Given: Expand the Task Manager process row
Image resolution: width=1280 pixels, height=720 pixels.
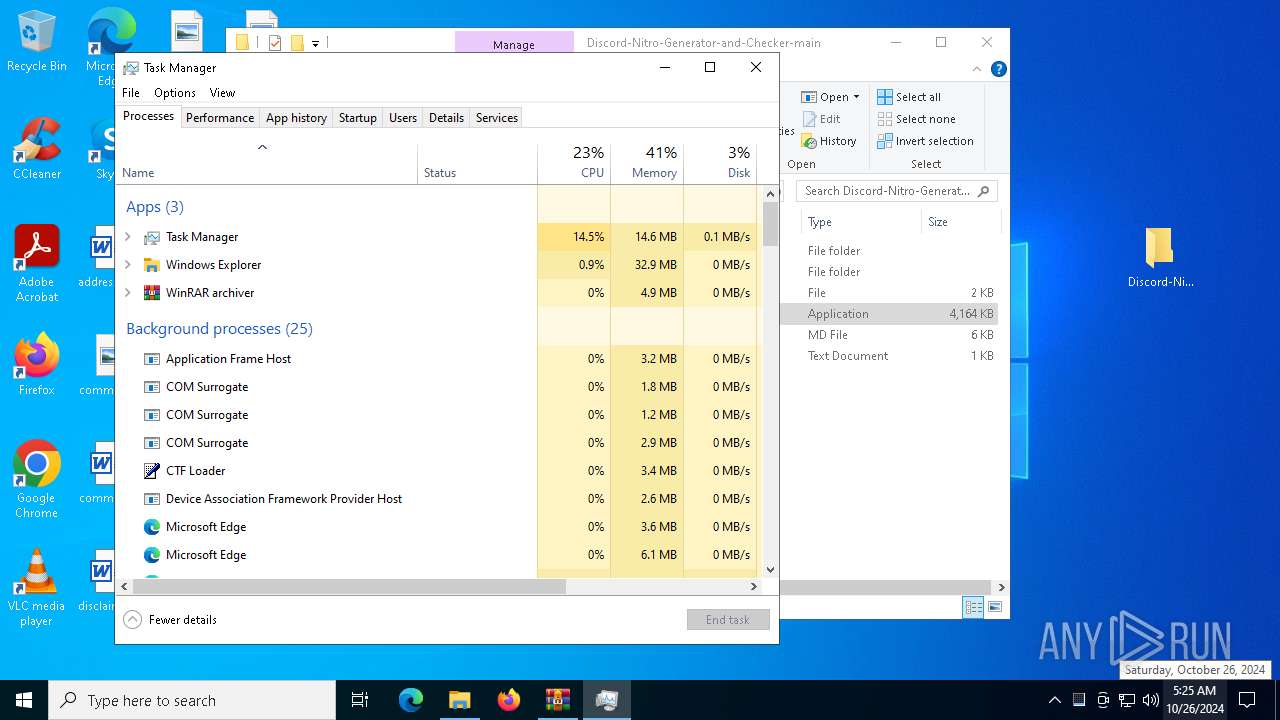Looking at the screenshot, I should [128, 237].
